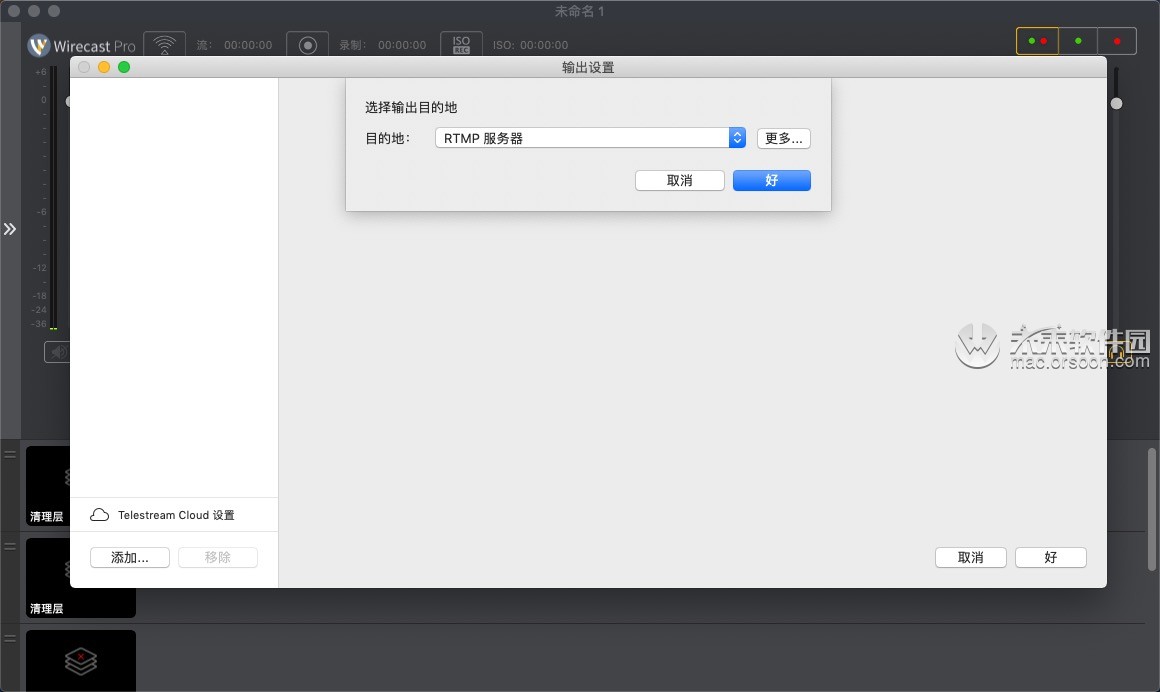Expand the left panel with the » chevron
The width and height of the screenshot is (1160, 692).
pyautogui.click(x=11, y=228)
